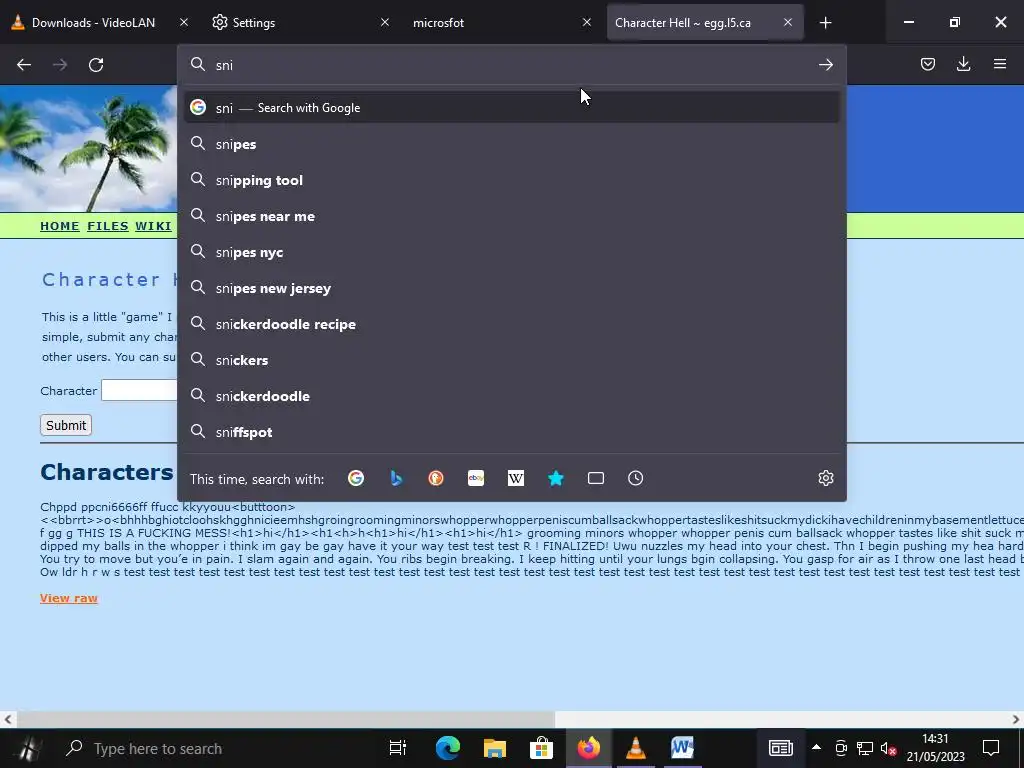The image size is (1024, 768).
Task: Search this time with Google icon
Action: coord(356,479)
